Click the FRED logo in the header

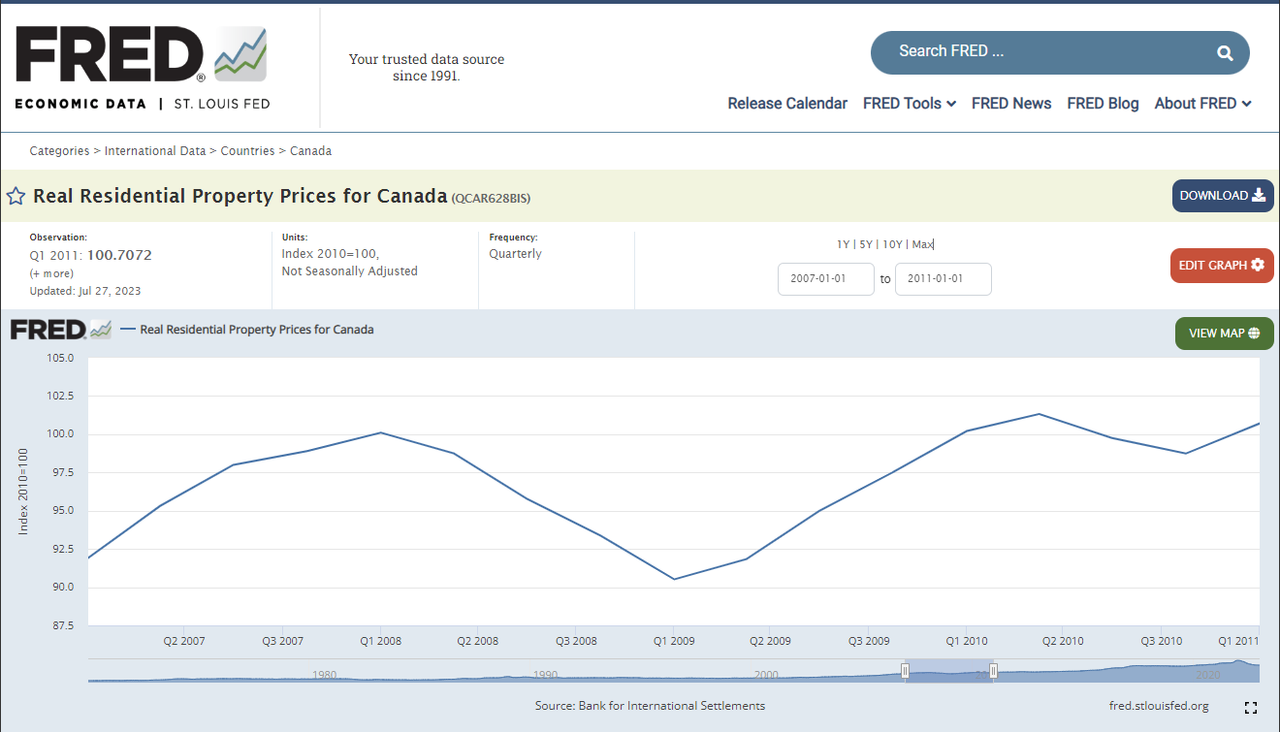pyautogui.click(x=142, y=69)
